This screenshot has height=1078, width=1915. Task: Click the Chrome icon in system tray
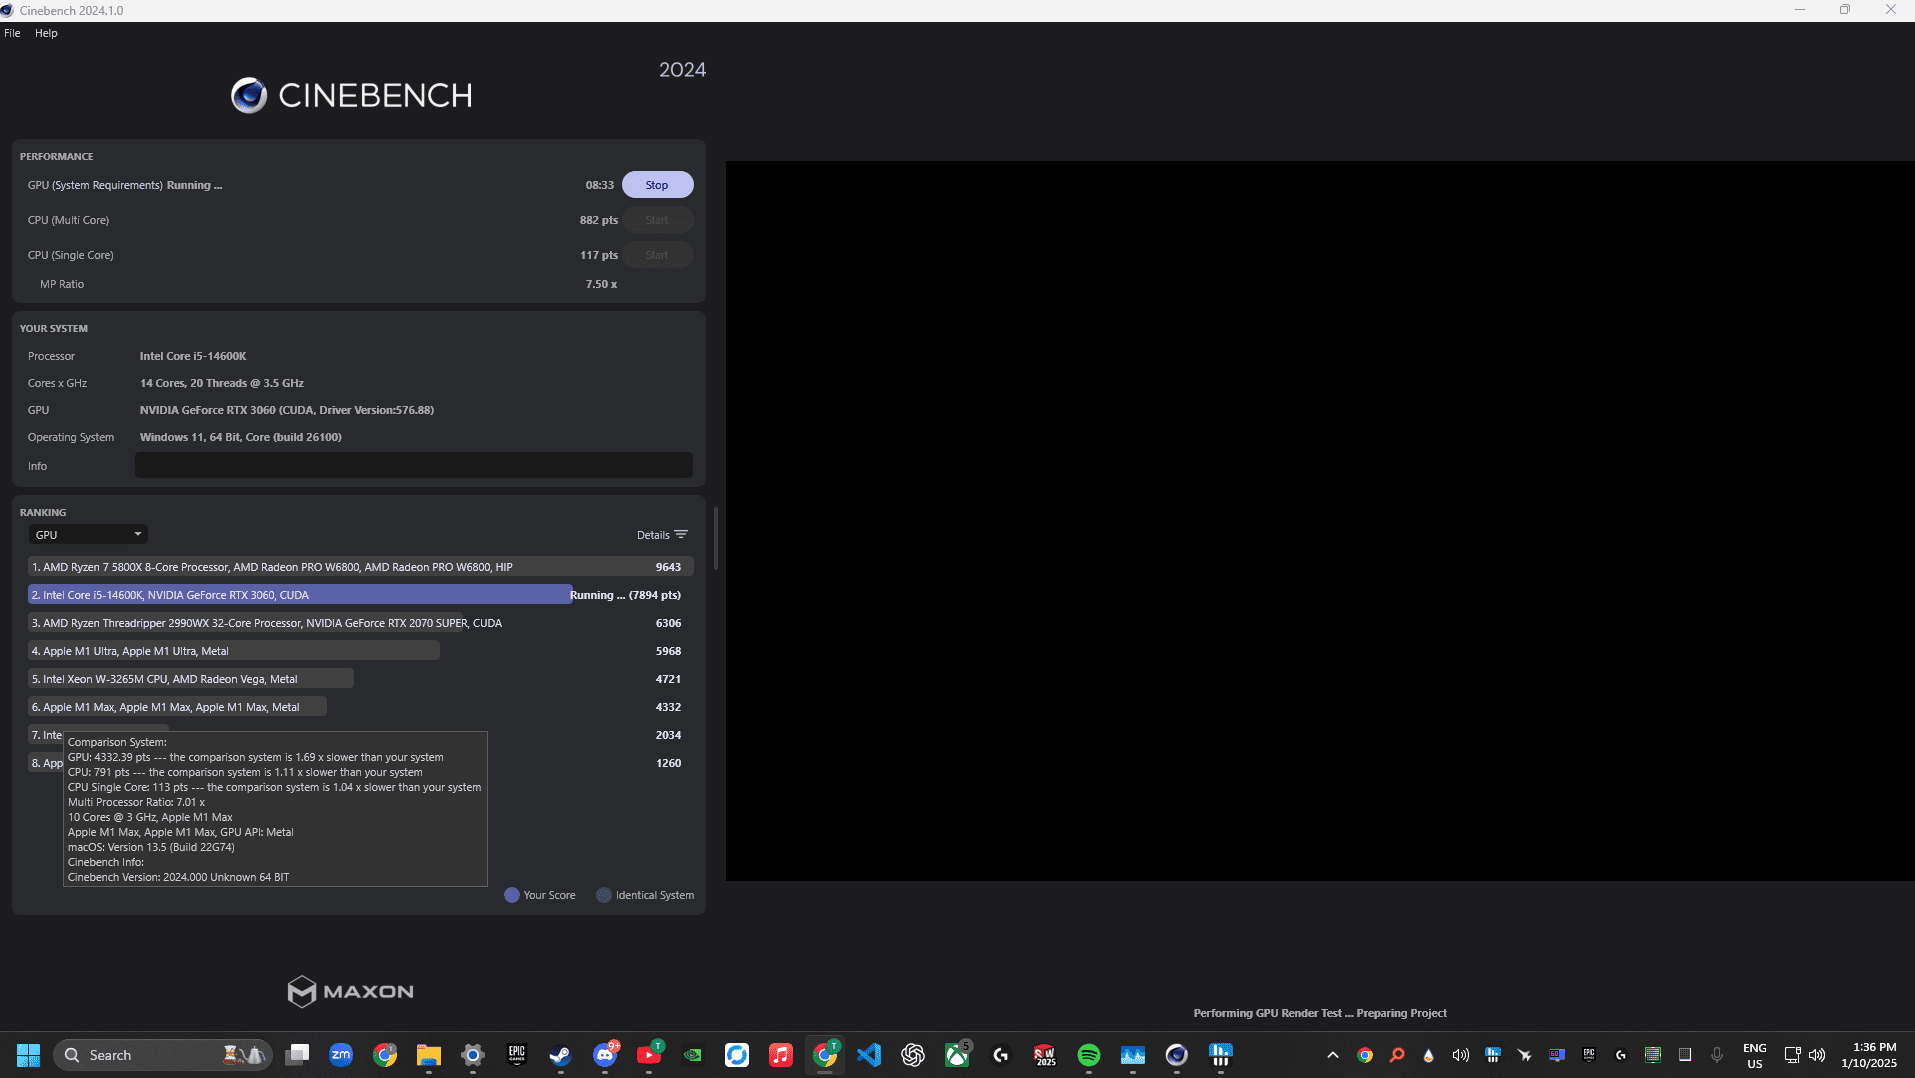(1365, 1055)
